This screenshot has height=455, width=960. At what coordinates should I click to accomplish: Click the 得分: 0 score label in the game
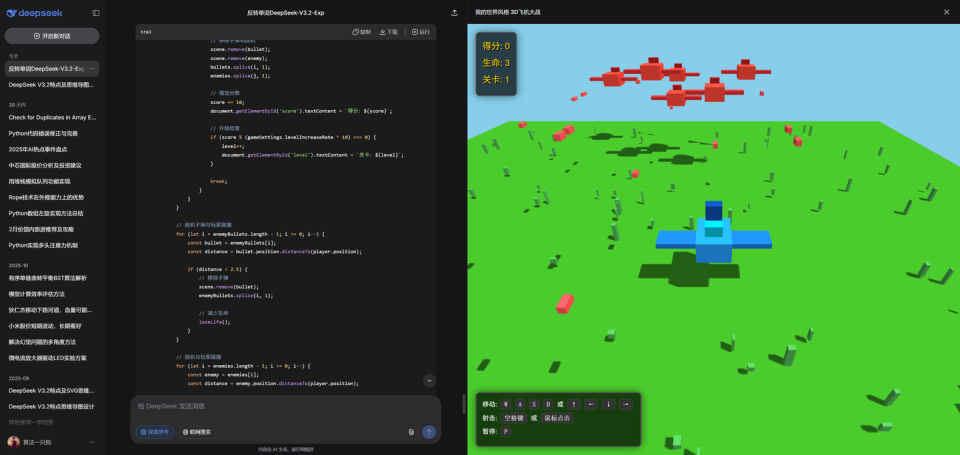496,46
